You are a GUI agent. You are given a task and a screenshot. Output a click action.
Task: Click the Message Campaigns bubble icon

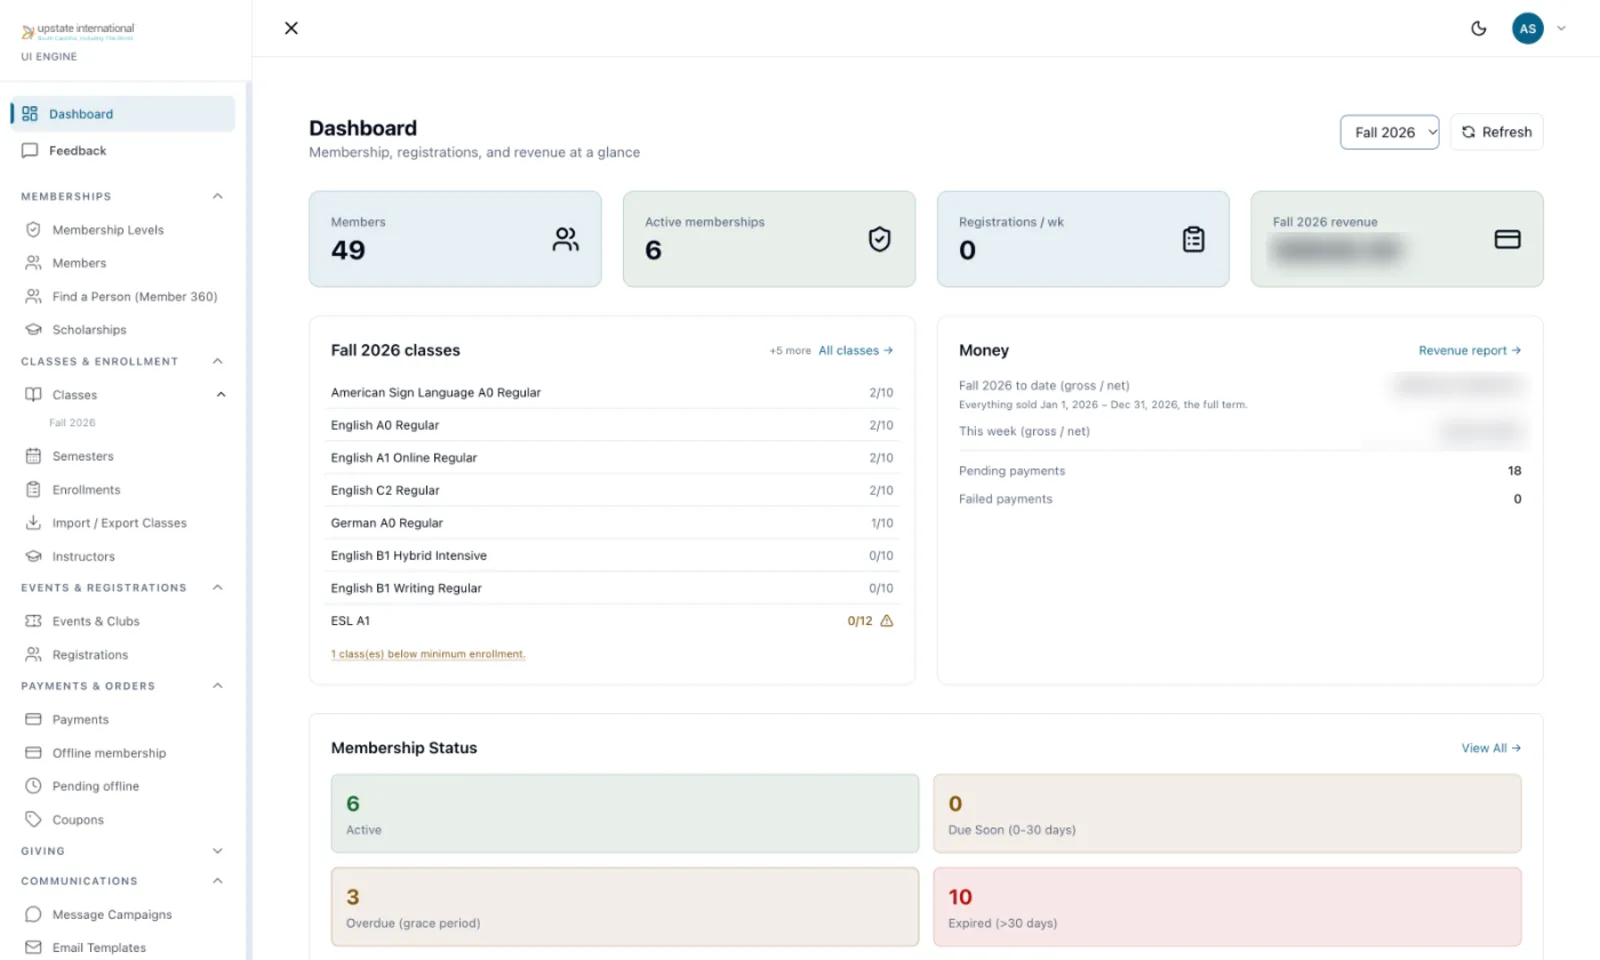coord(33,915)
